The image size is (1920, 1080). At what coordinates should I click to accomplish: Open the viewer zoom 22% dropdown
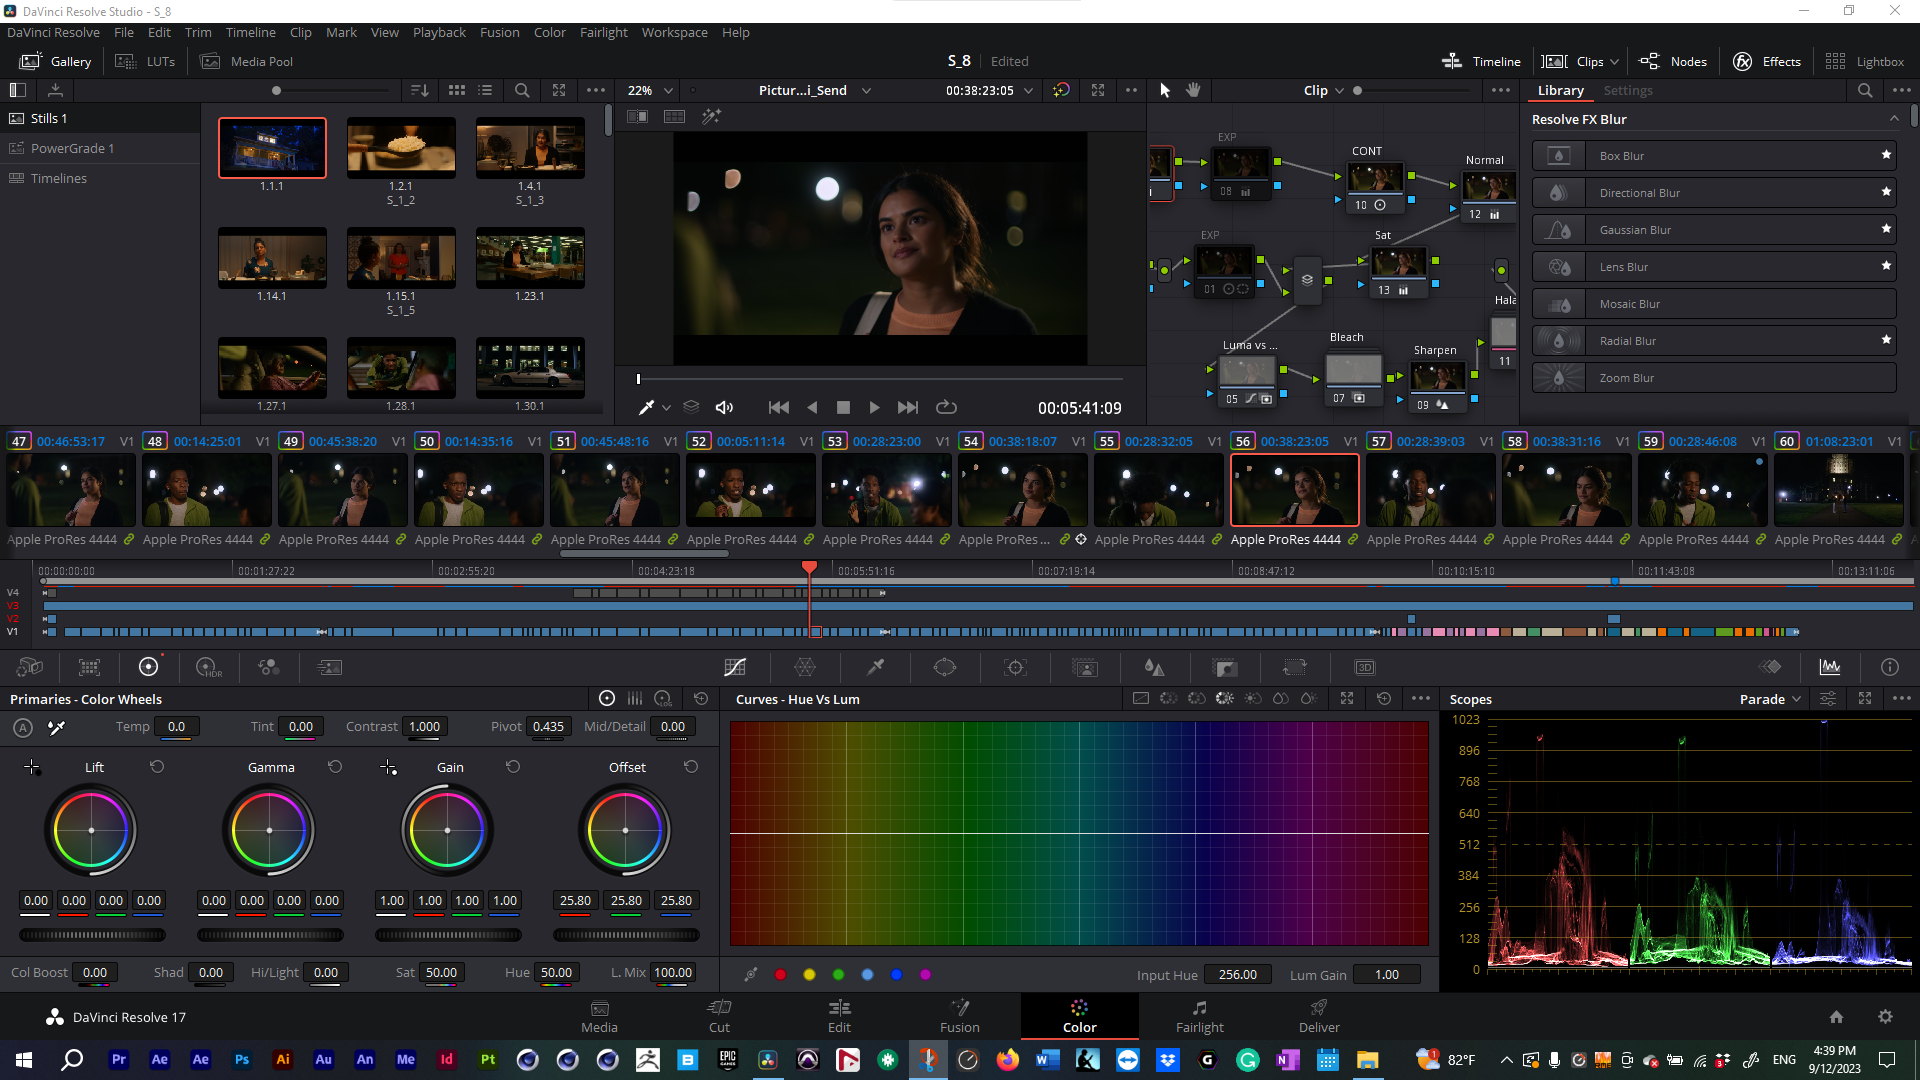(x=650, y=90)
